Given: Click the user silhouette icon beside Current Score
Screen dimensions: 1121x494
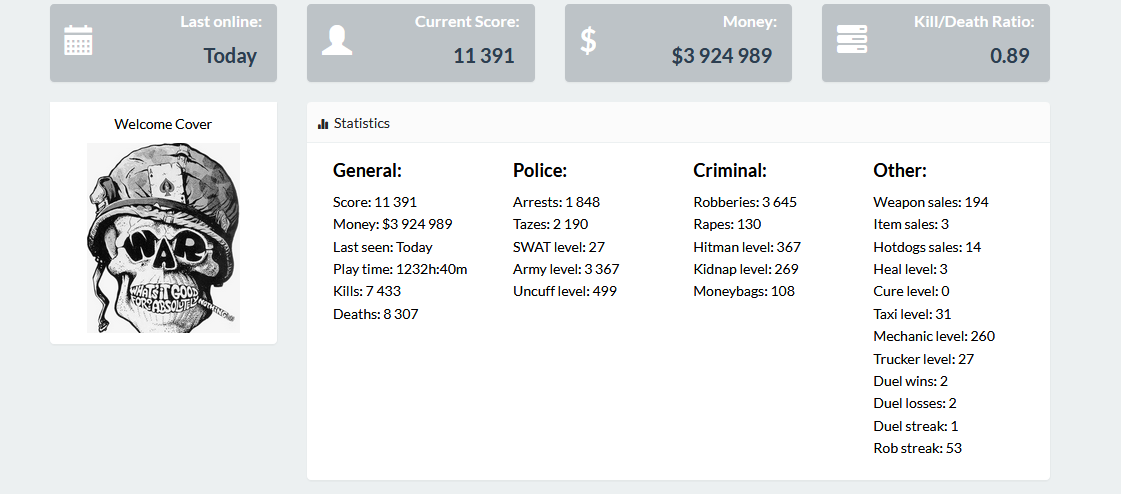Looking at the screenshot, I should [337, 40].
